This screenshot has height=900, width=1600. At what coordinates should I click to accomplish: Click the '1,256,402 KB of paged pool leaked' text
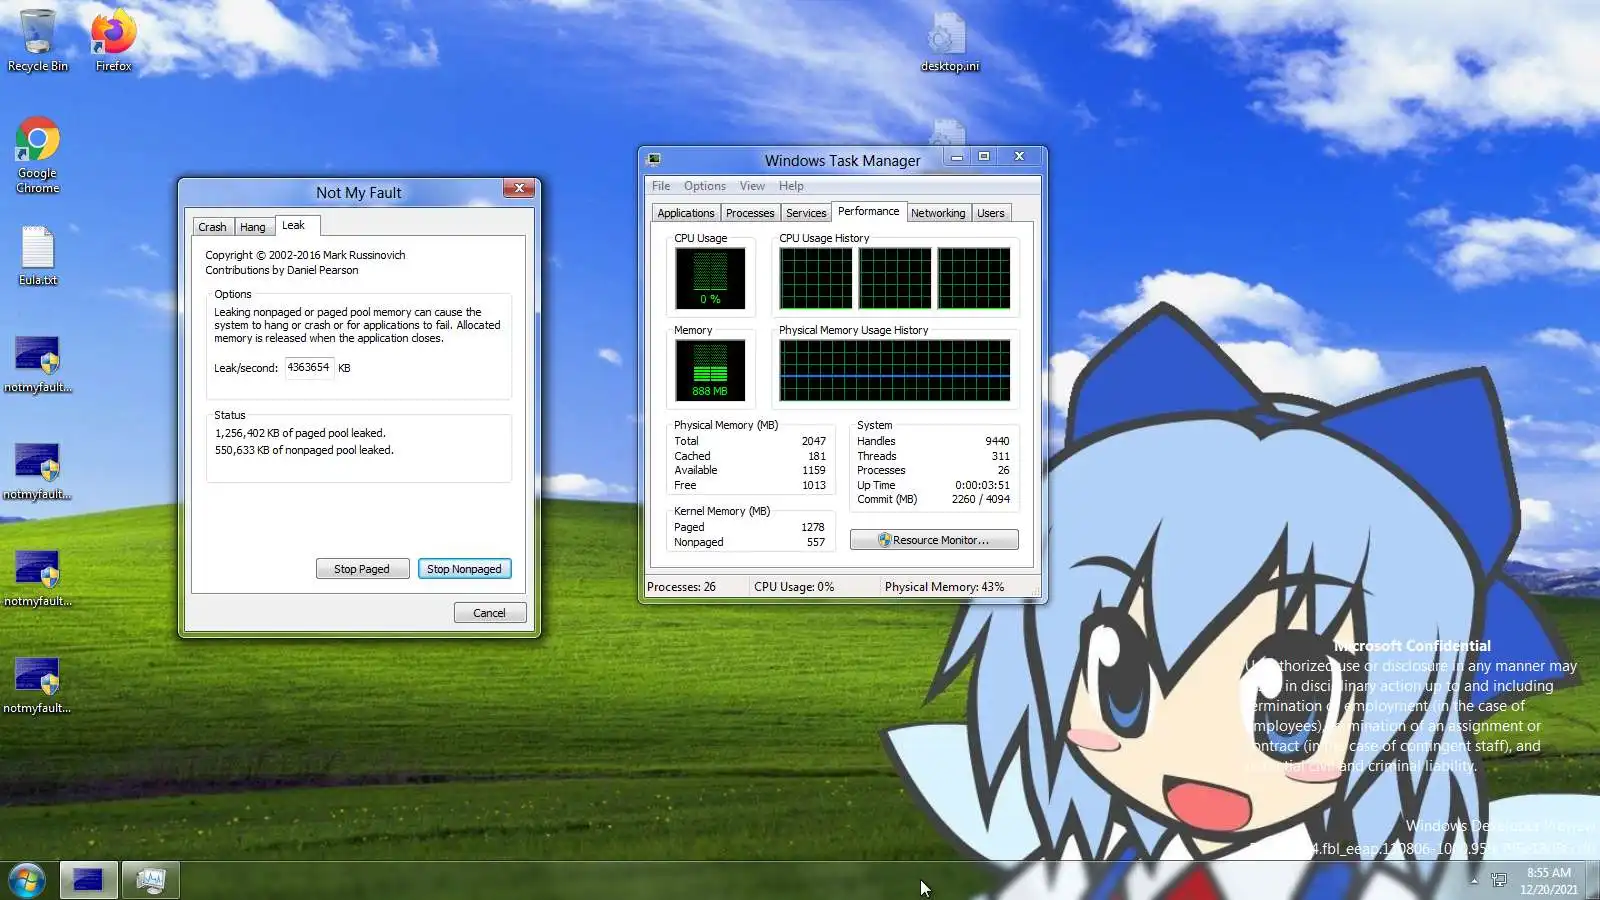pos(300,433)
